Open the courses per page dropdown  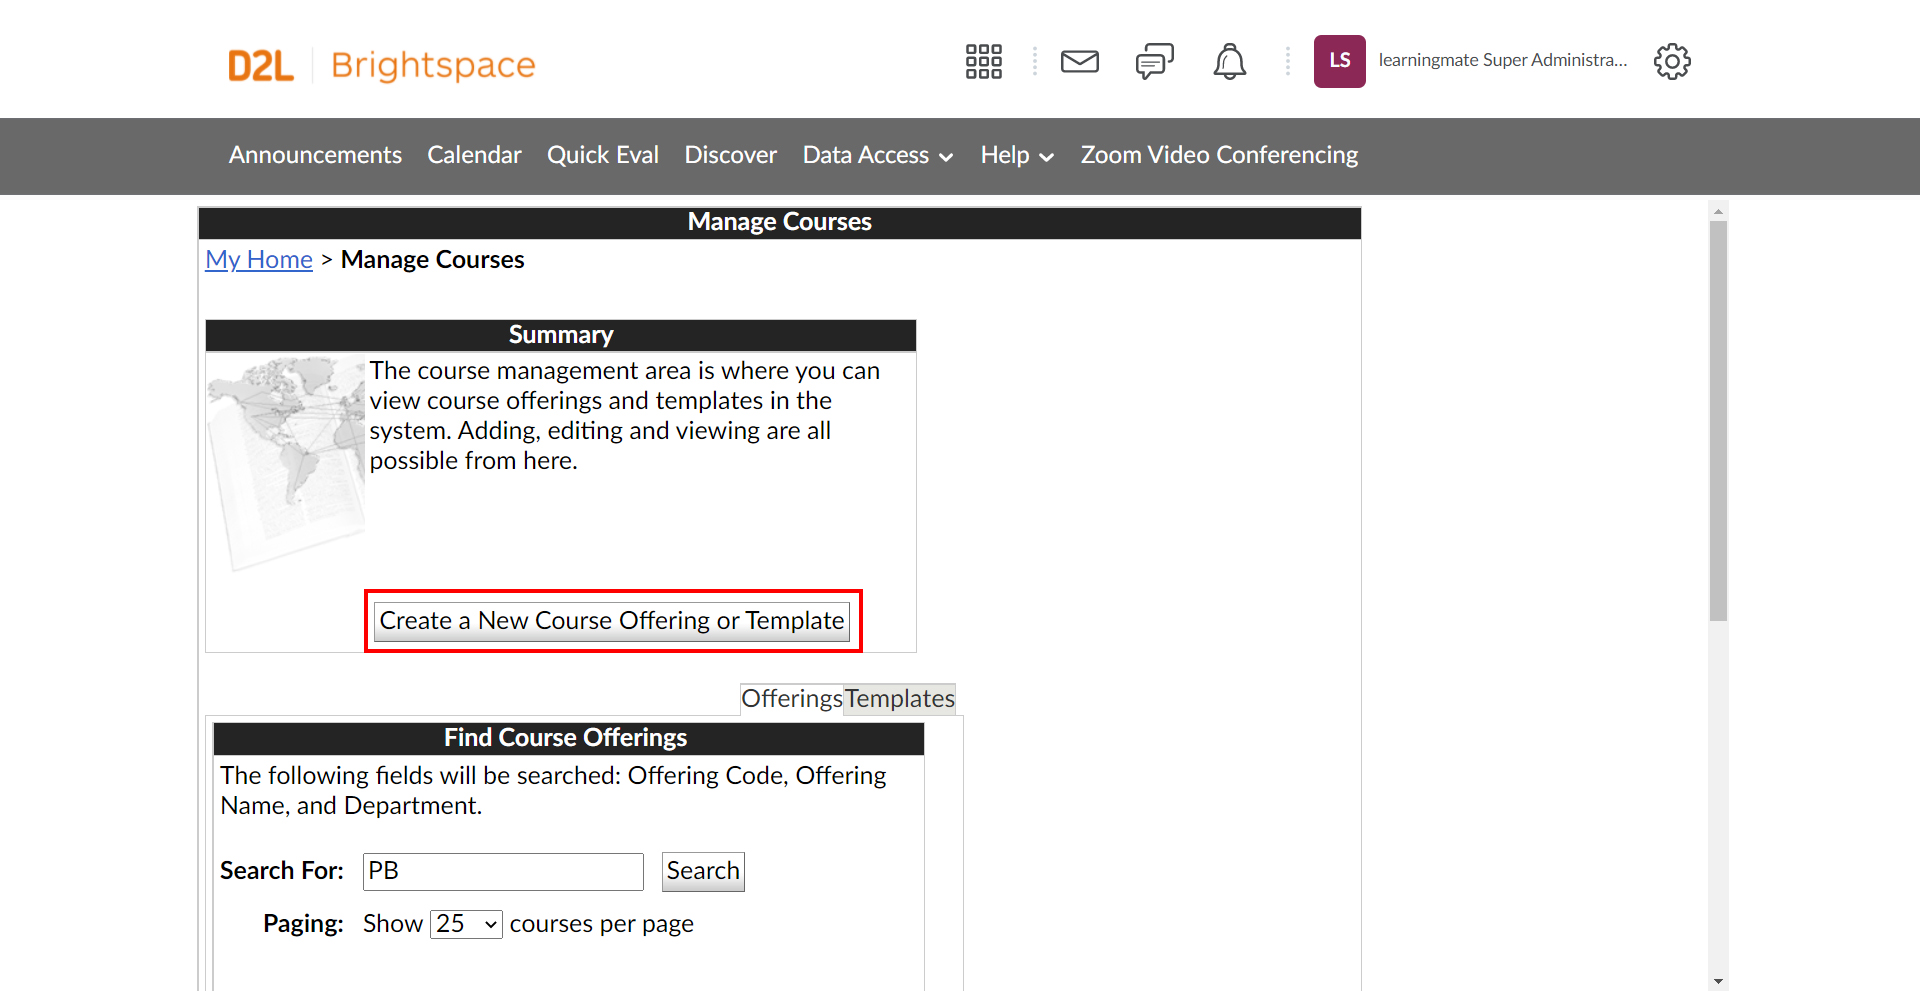pos(466,924)
